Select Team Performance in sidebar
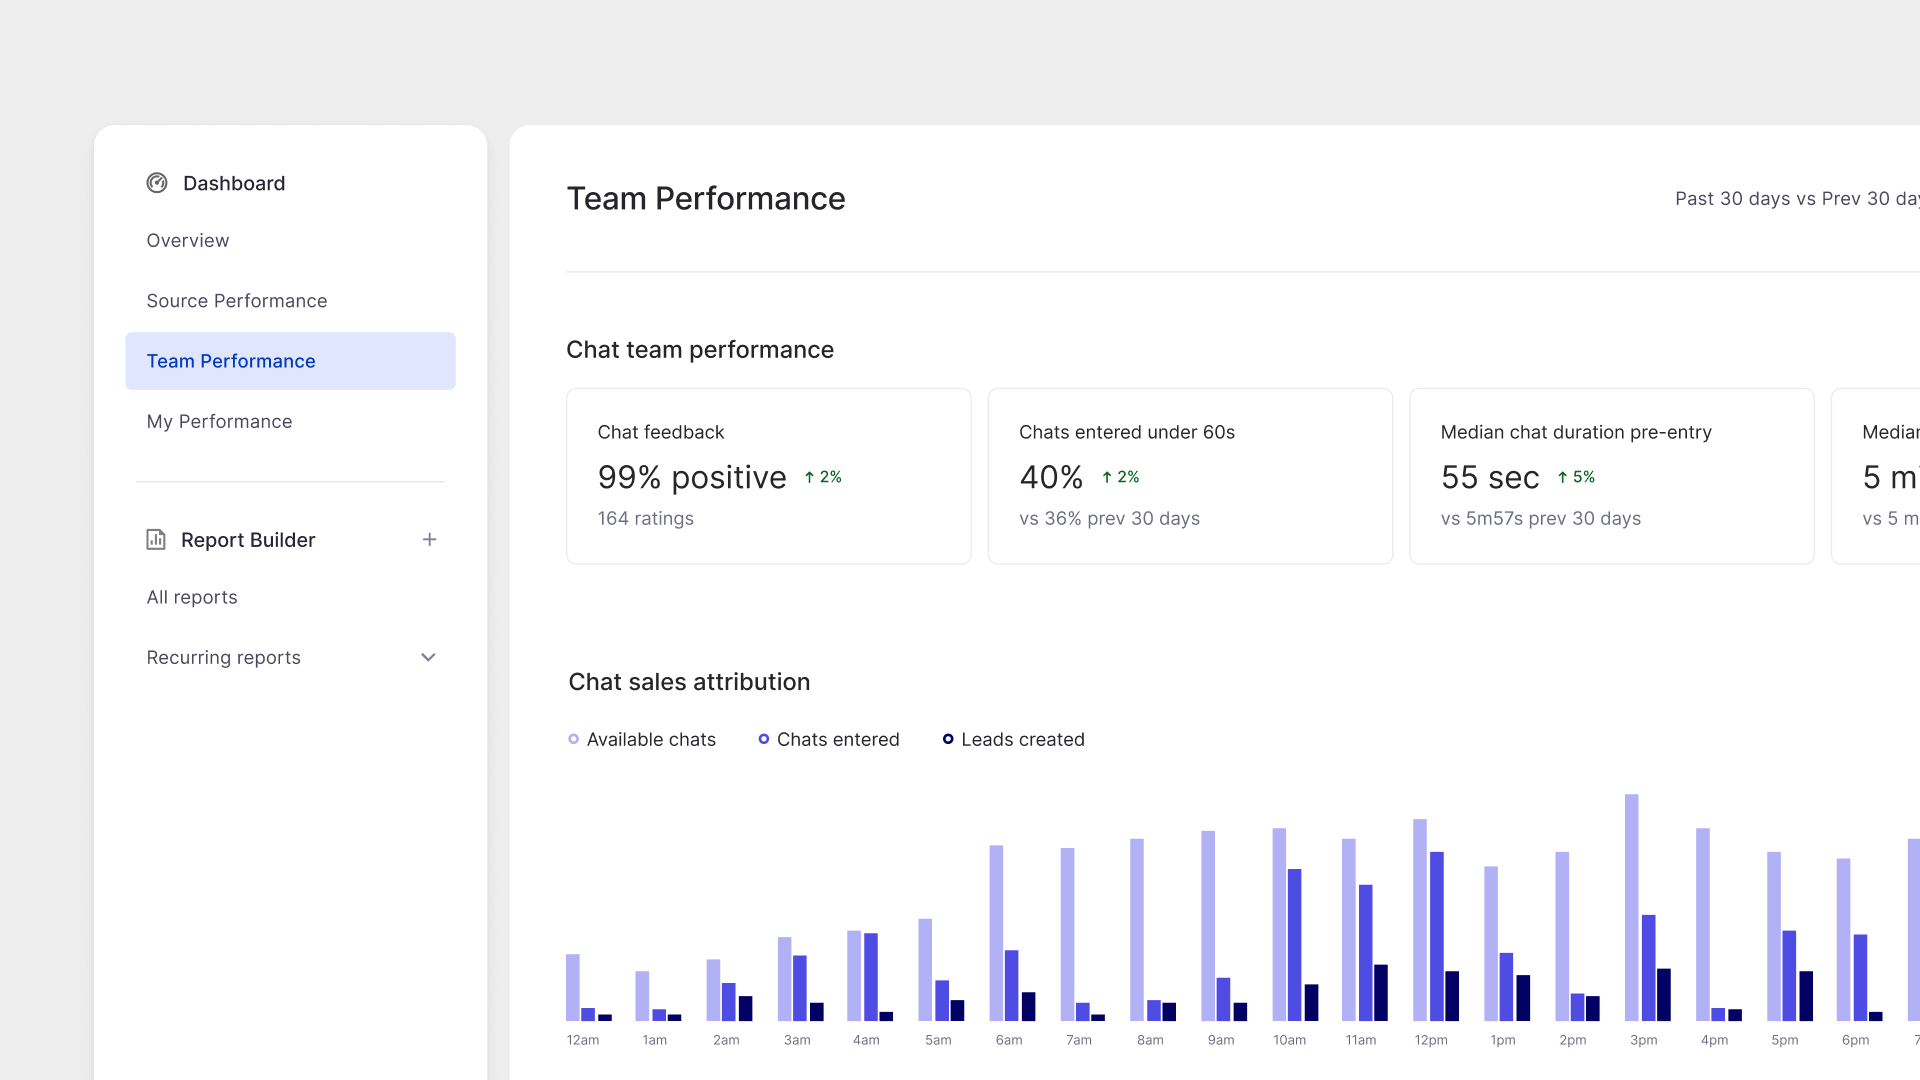The width and height of the screenshot is (1920, 1080). [x=290, y=361]
